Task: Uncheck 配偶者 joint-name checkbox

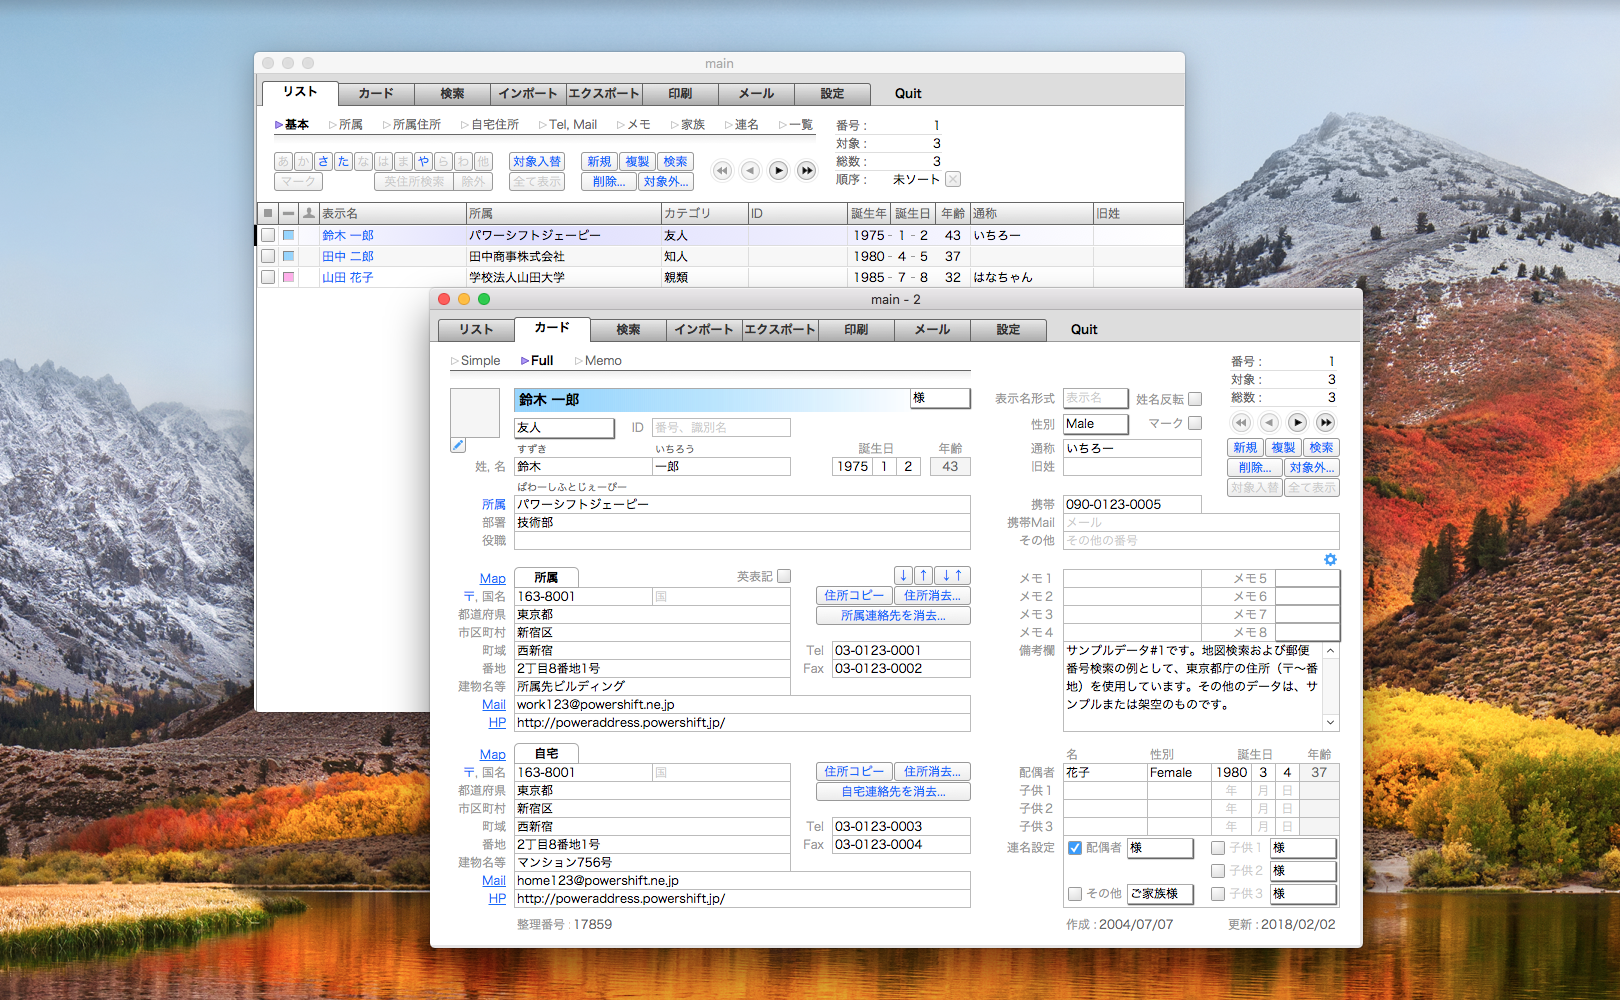Action: click(1075, 848)
